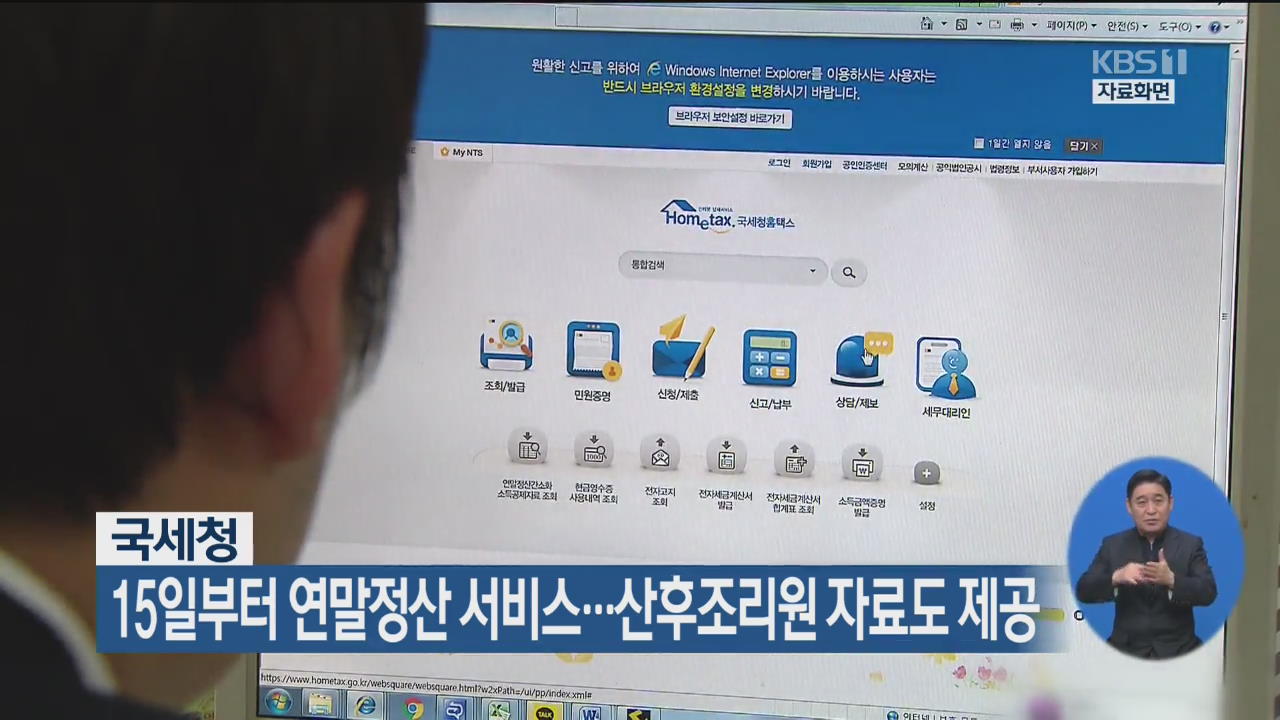Viewport: 1280px width, 720px height.
Task: Open the 페이지(P) dropdown menu
Action: click(1072, 26)
